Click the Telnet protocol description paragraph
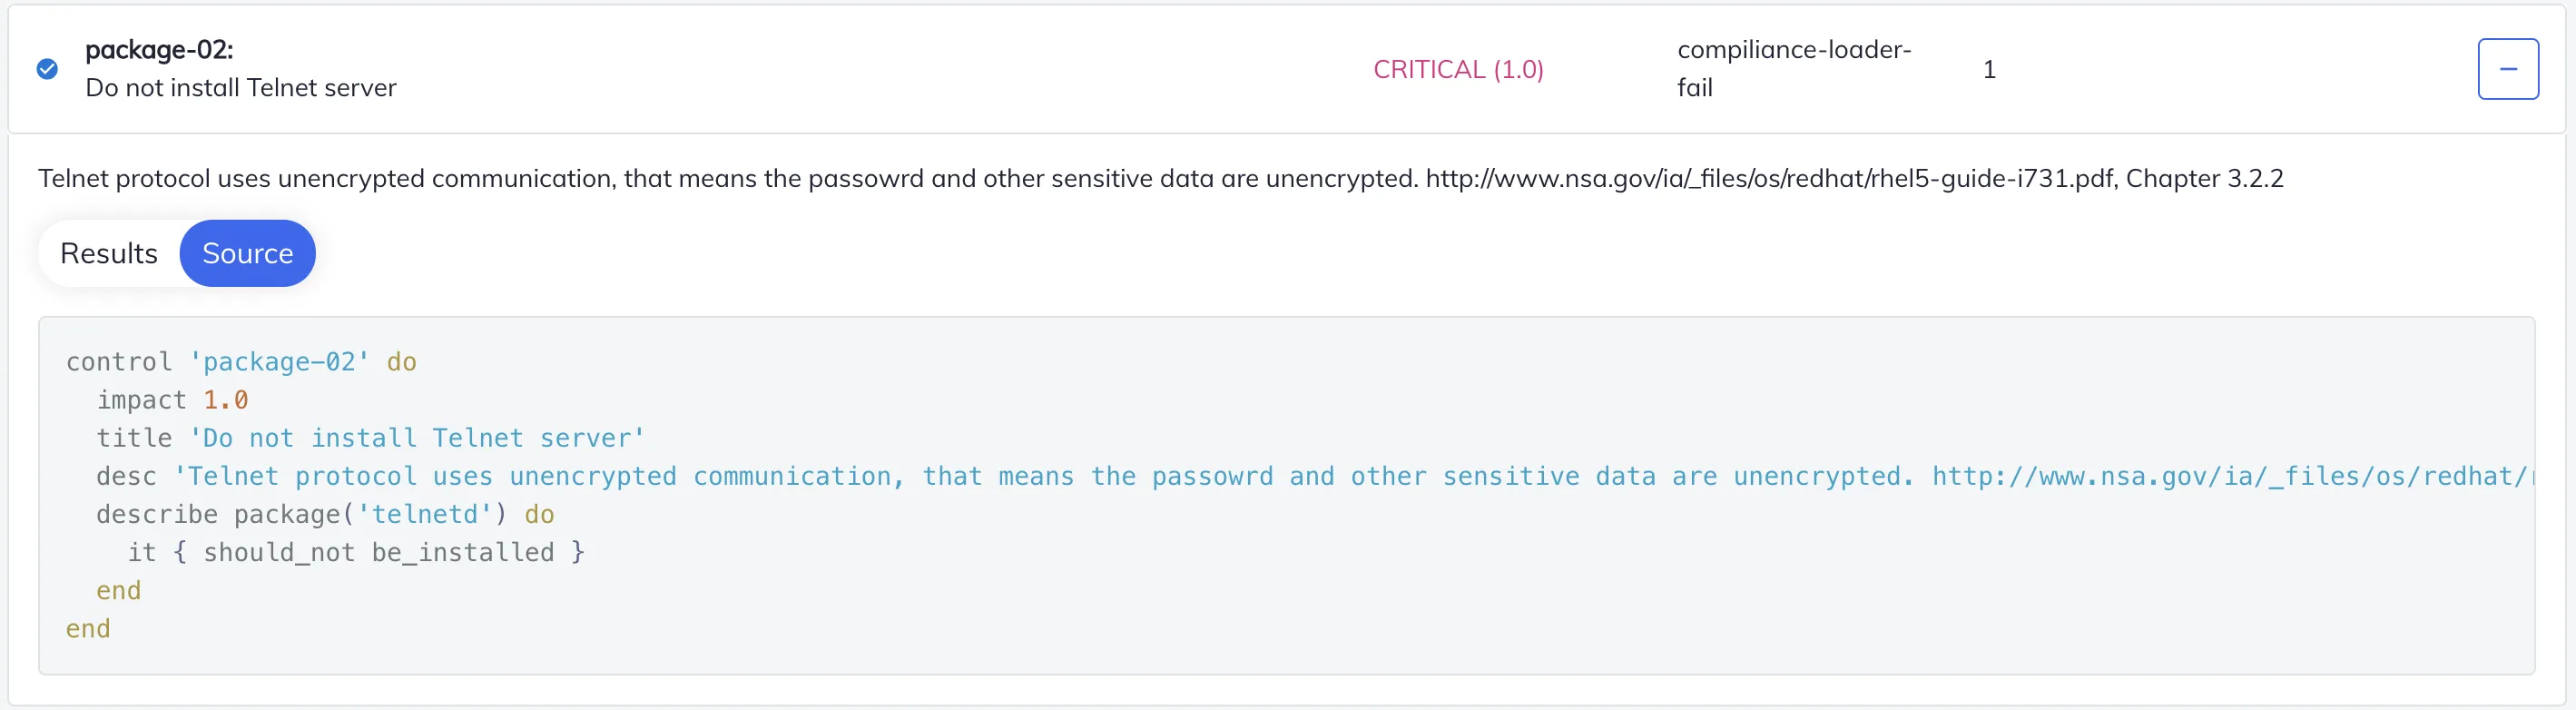Image resolution: width=2576 pixels, height=710 pixels. [1160, 178]
